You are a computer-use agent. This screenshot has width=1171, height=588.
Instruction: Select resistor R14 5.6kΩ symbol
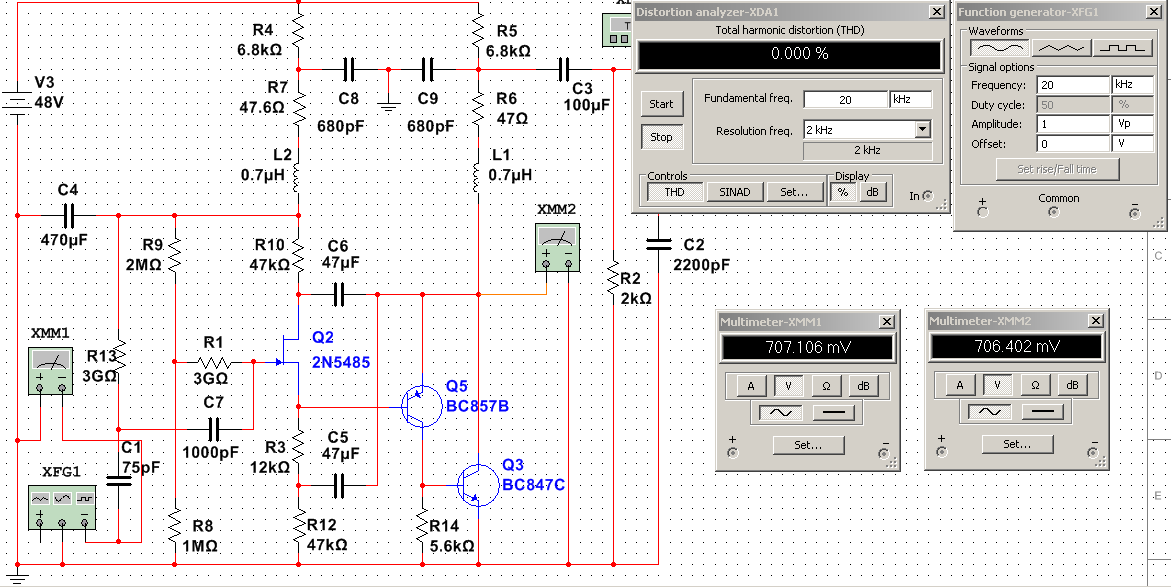(x=423, y=523)
